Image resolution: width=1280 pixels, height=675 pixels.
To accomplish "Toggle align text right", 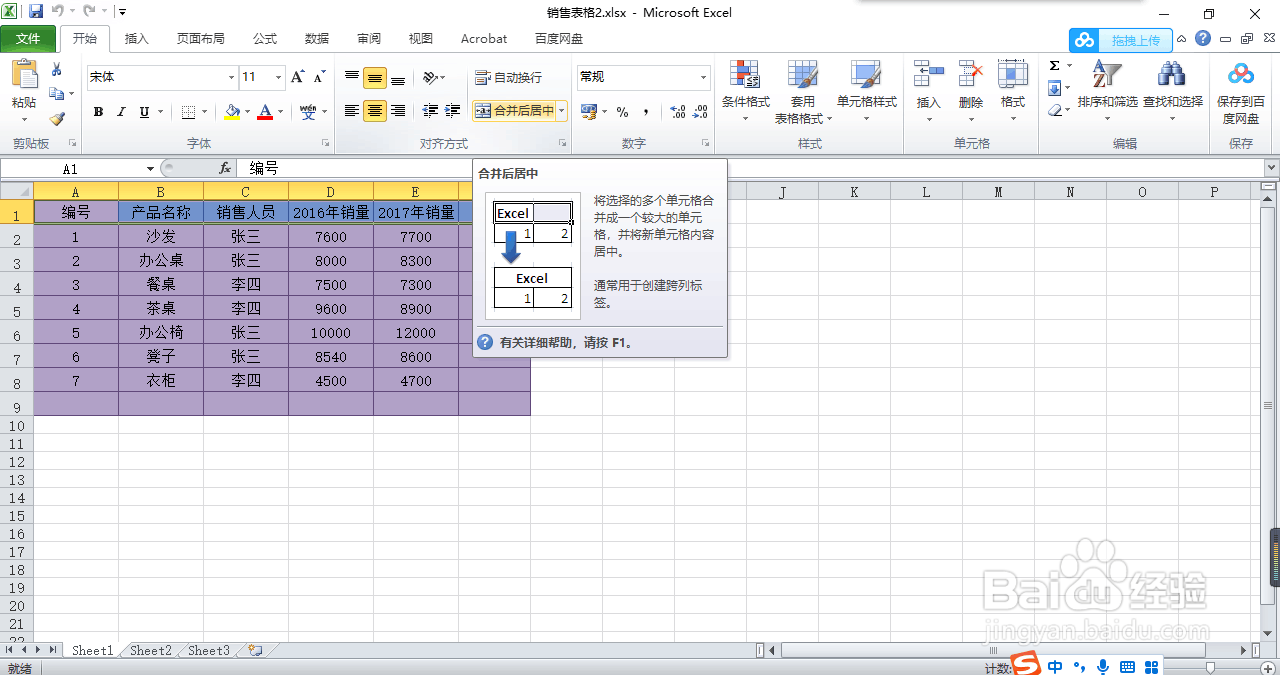I will tap(398, 111).
